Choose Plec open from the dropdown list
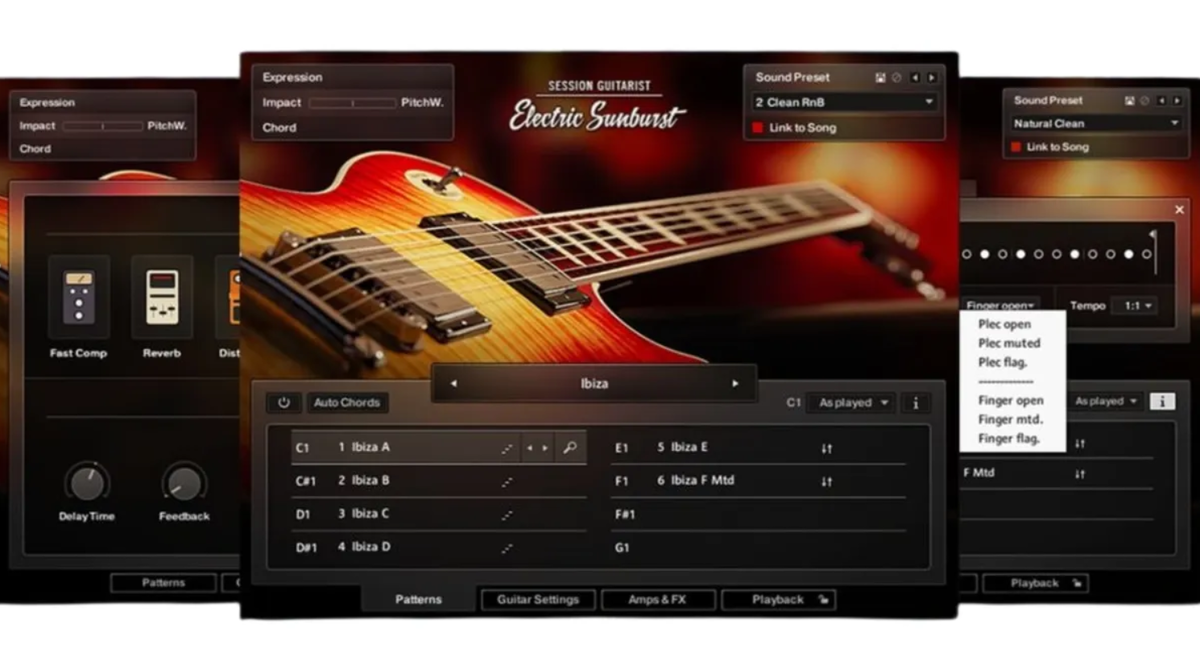 pos(1004,325)
